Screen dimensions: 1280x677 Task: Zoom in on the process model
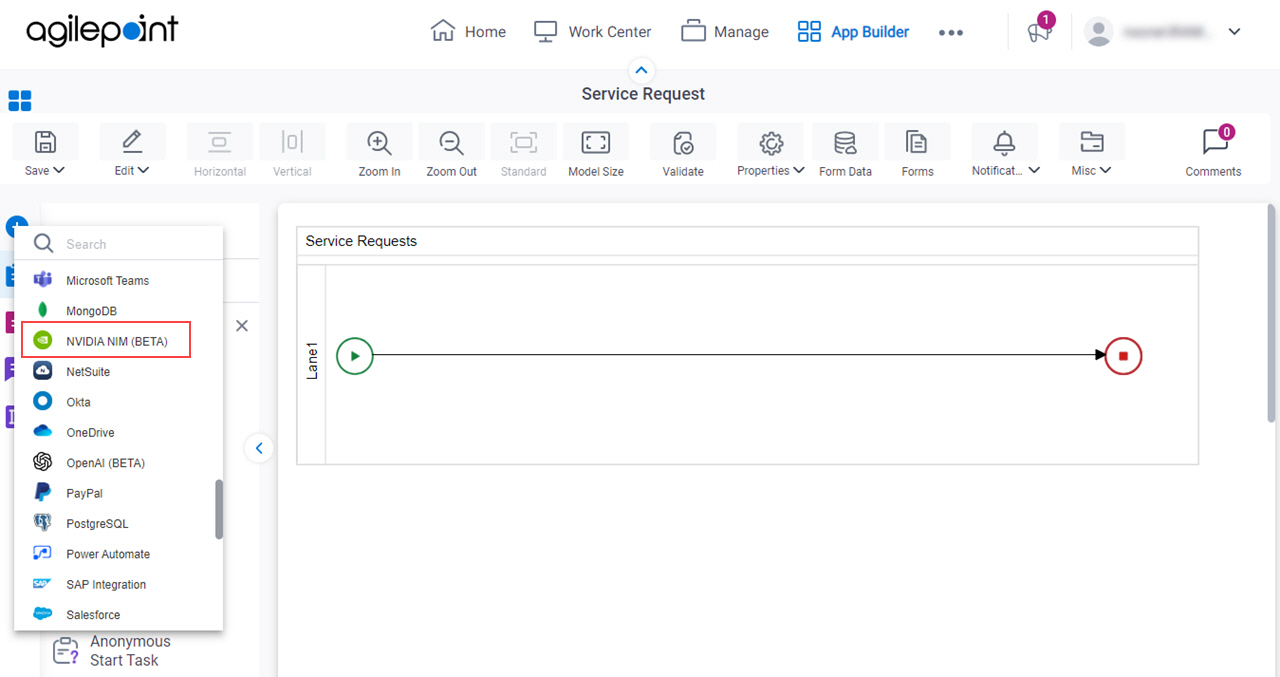click(379, 142)
